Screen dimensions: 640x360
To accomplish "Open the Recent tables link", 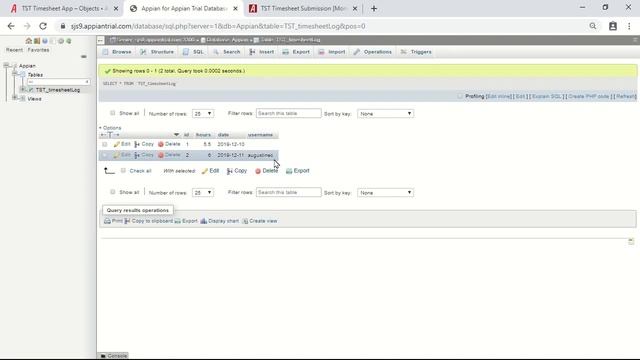I will [x=14, y=50].
